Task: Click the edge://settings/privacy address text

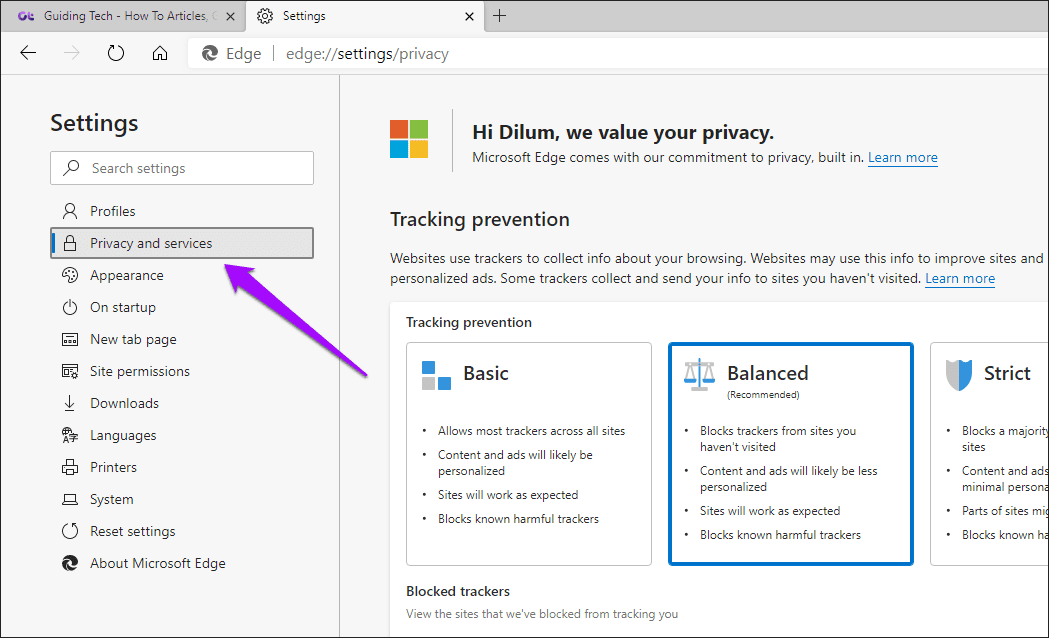Action: coord(367,54)
